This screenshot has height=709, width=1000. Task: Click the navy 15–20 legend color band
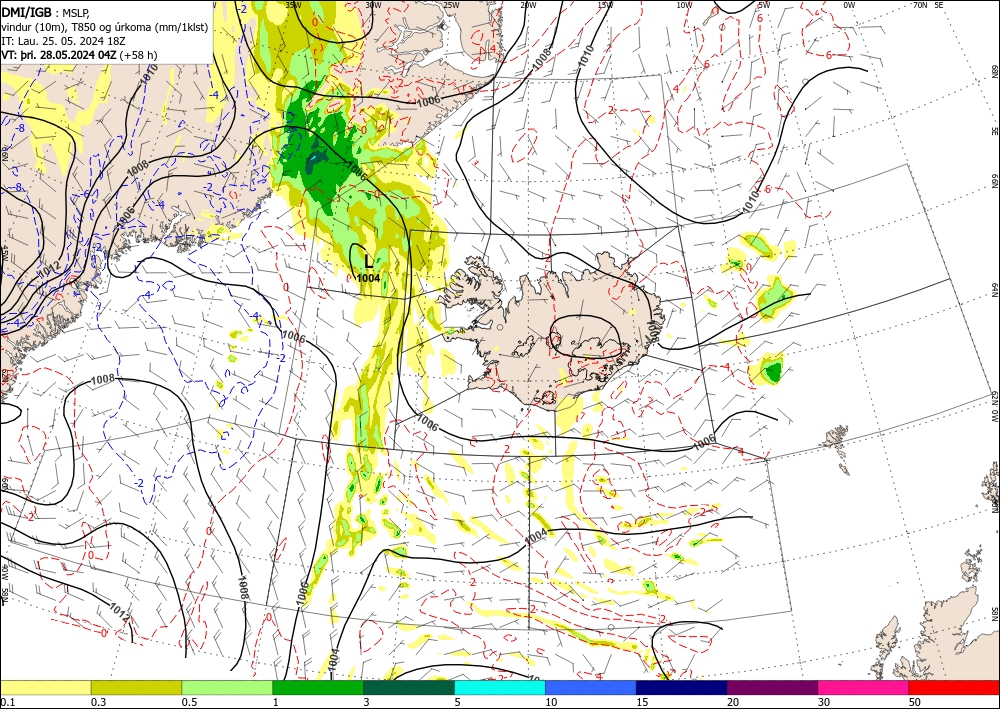681,688
